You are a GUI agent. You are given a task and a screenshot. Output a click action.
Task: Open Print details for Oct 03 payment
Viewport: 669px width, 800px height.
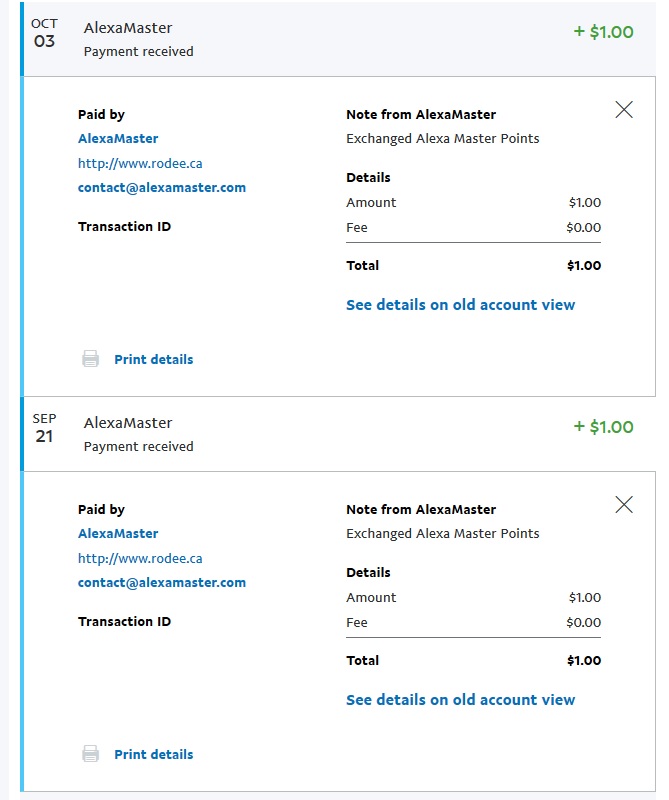[153, 359]
